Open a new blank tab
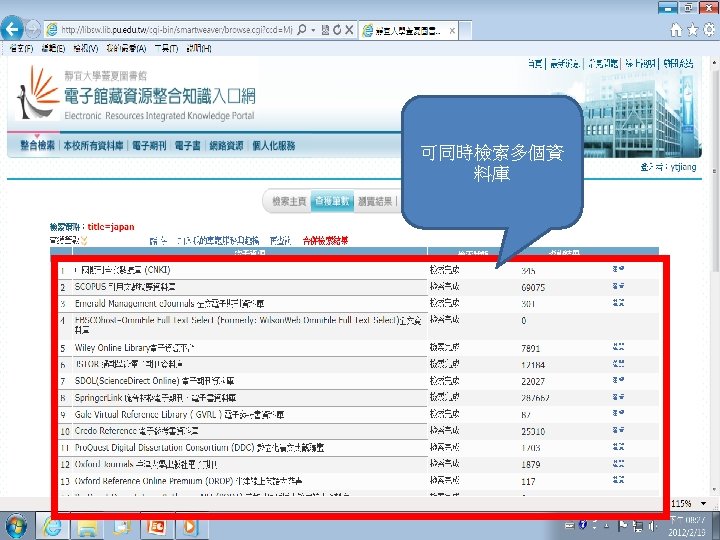The image size is (720, 540). (465, 30)
